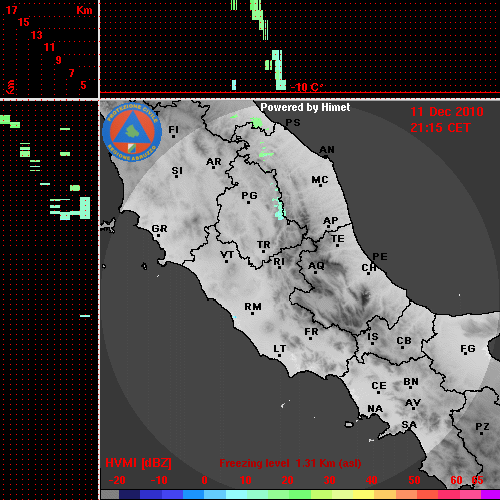Select the AN coastal city label
The image size is (500, 500).
click(327, 150)
